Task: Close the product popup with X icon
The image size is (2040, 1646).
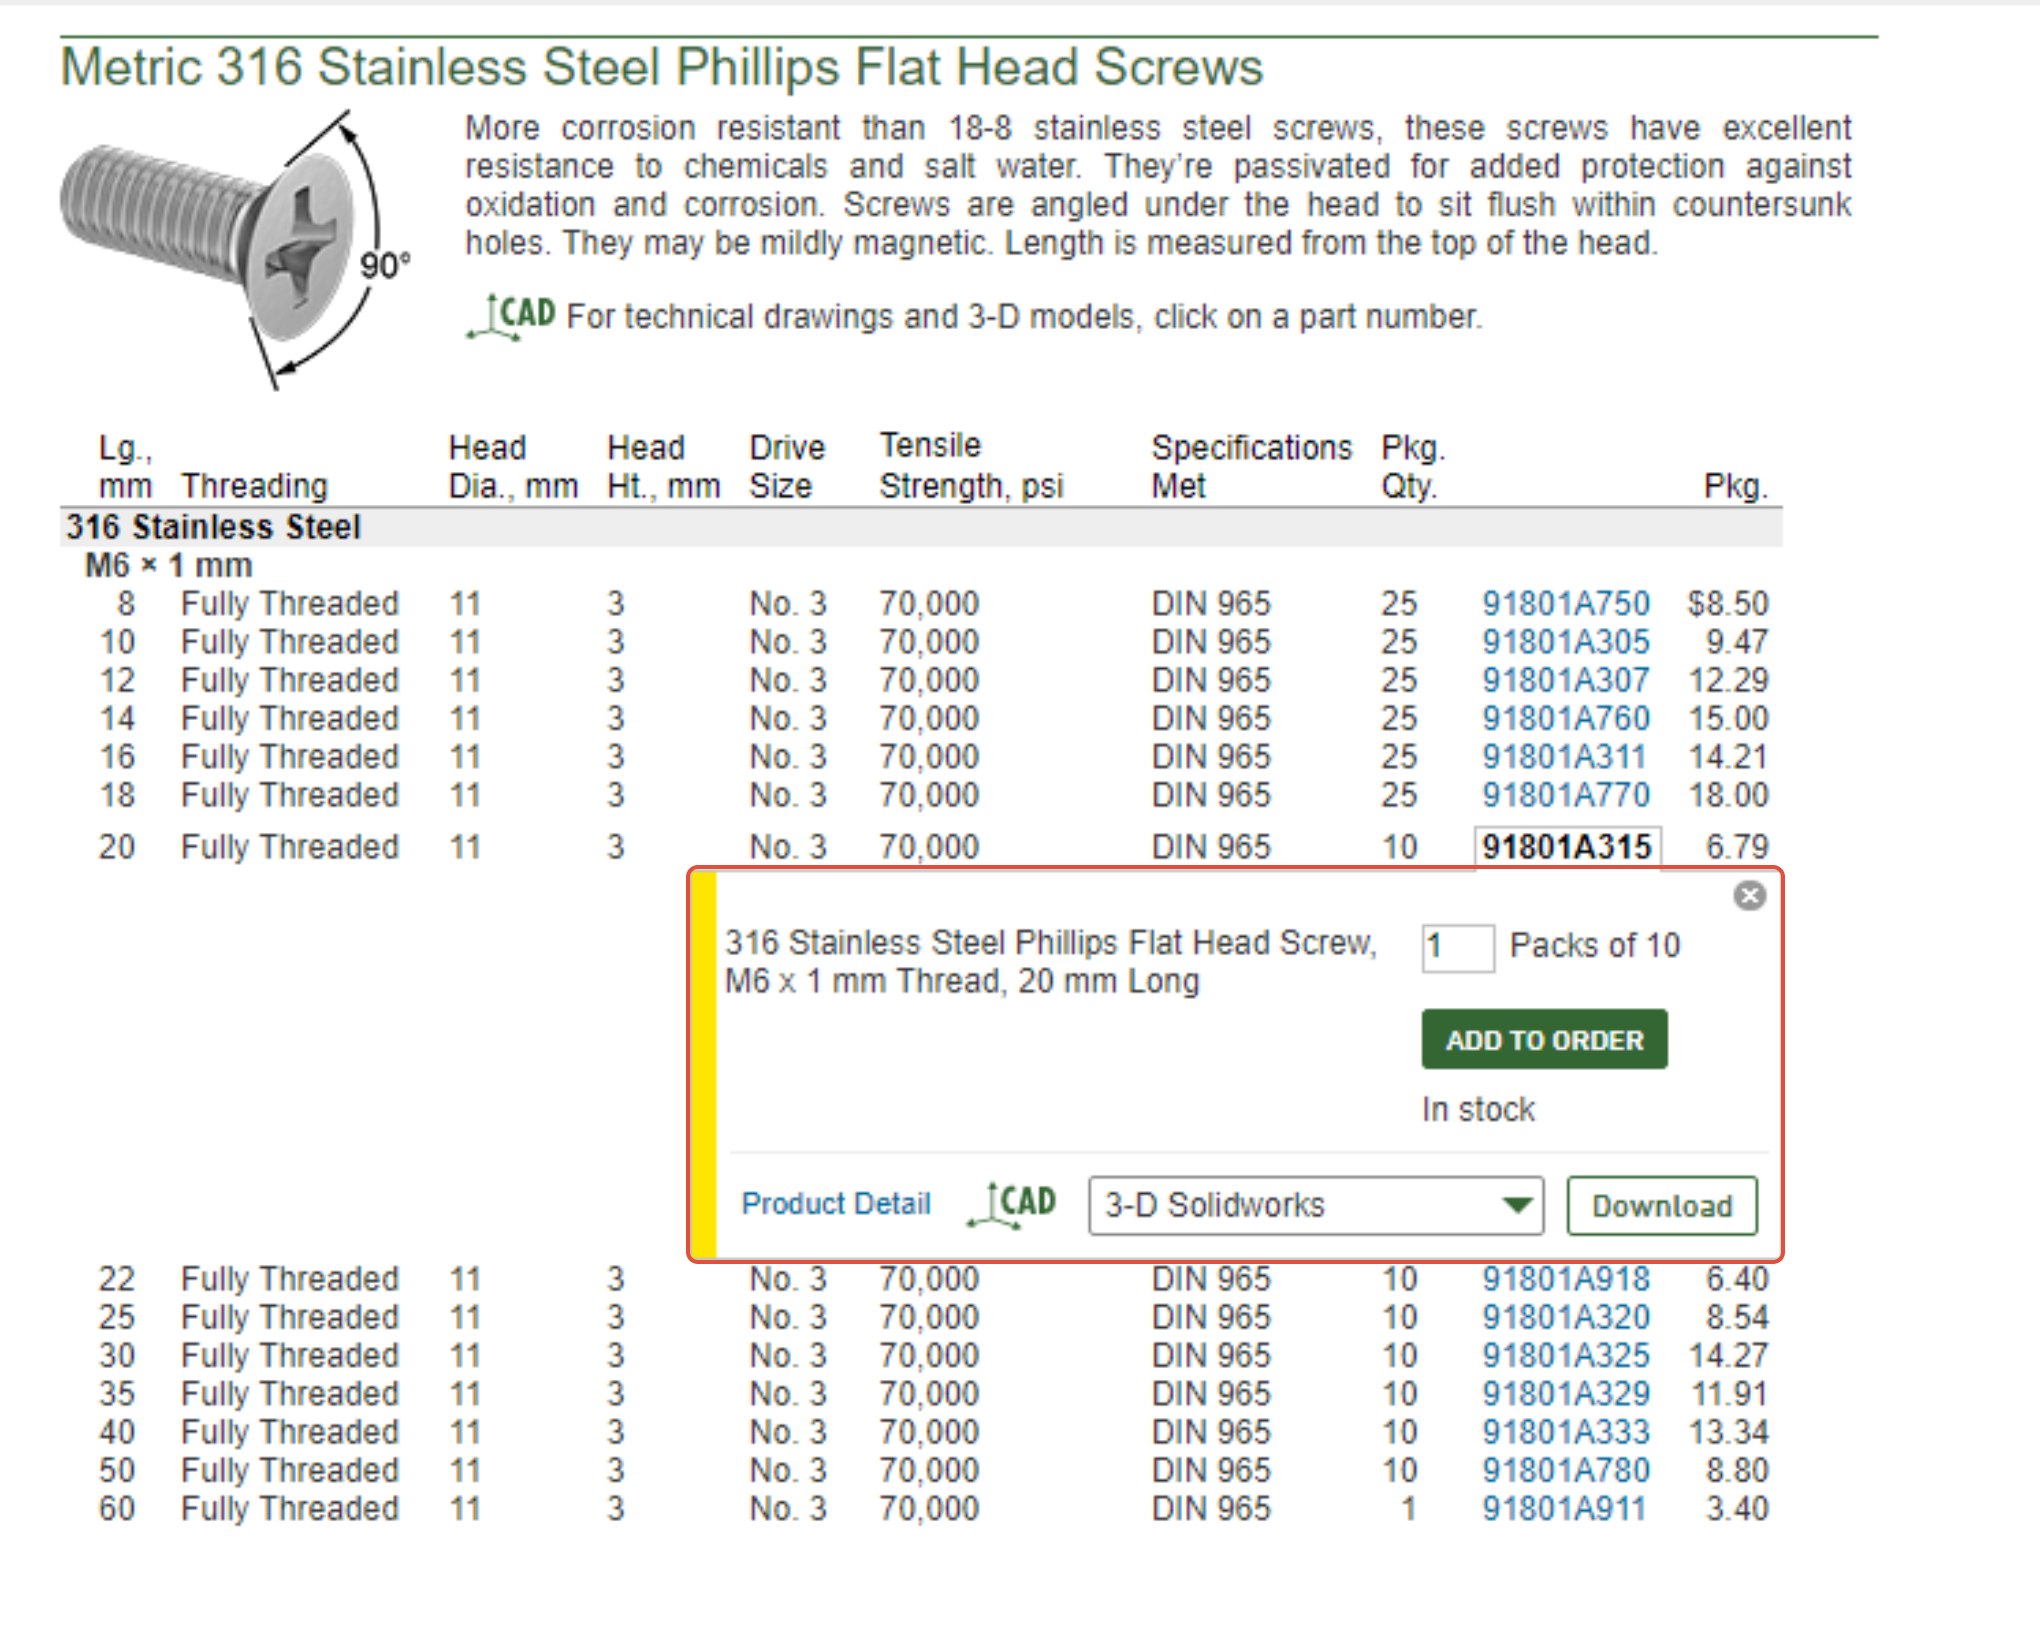Action: click(x=1749, y=895)
